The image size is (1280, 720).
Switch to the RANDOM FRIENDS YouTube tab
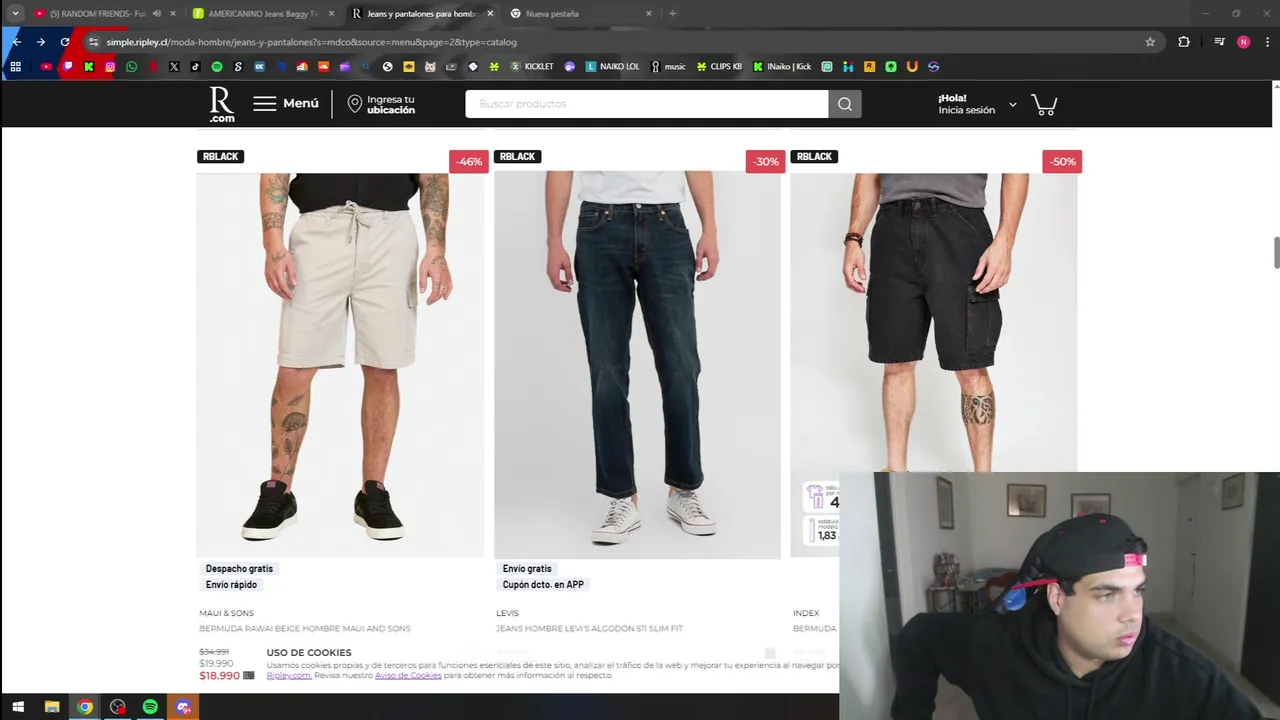click(103, 14)
